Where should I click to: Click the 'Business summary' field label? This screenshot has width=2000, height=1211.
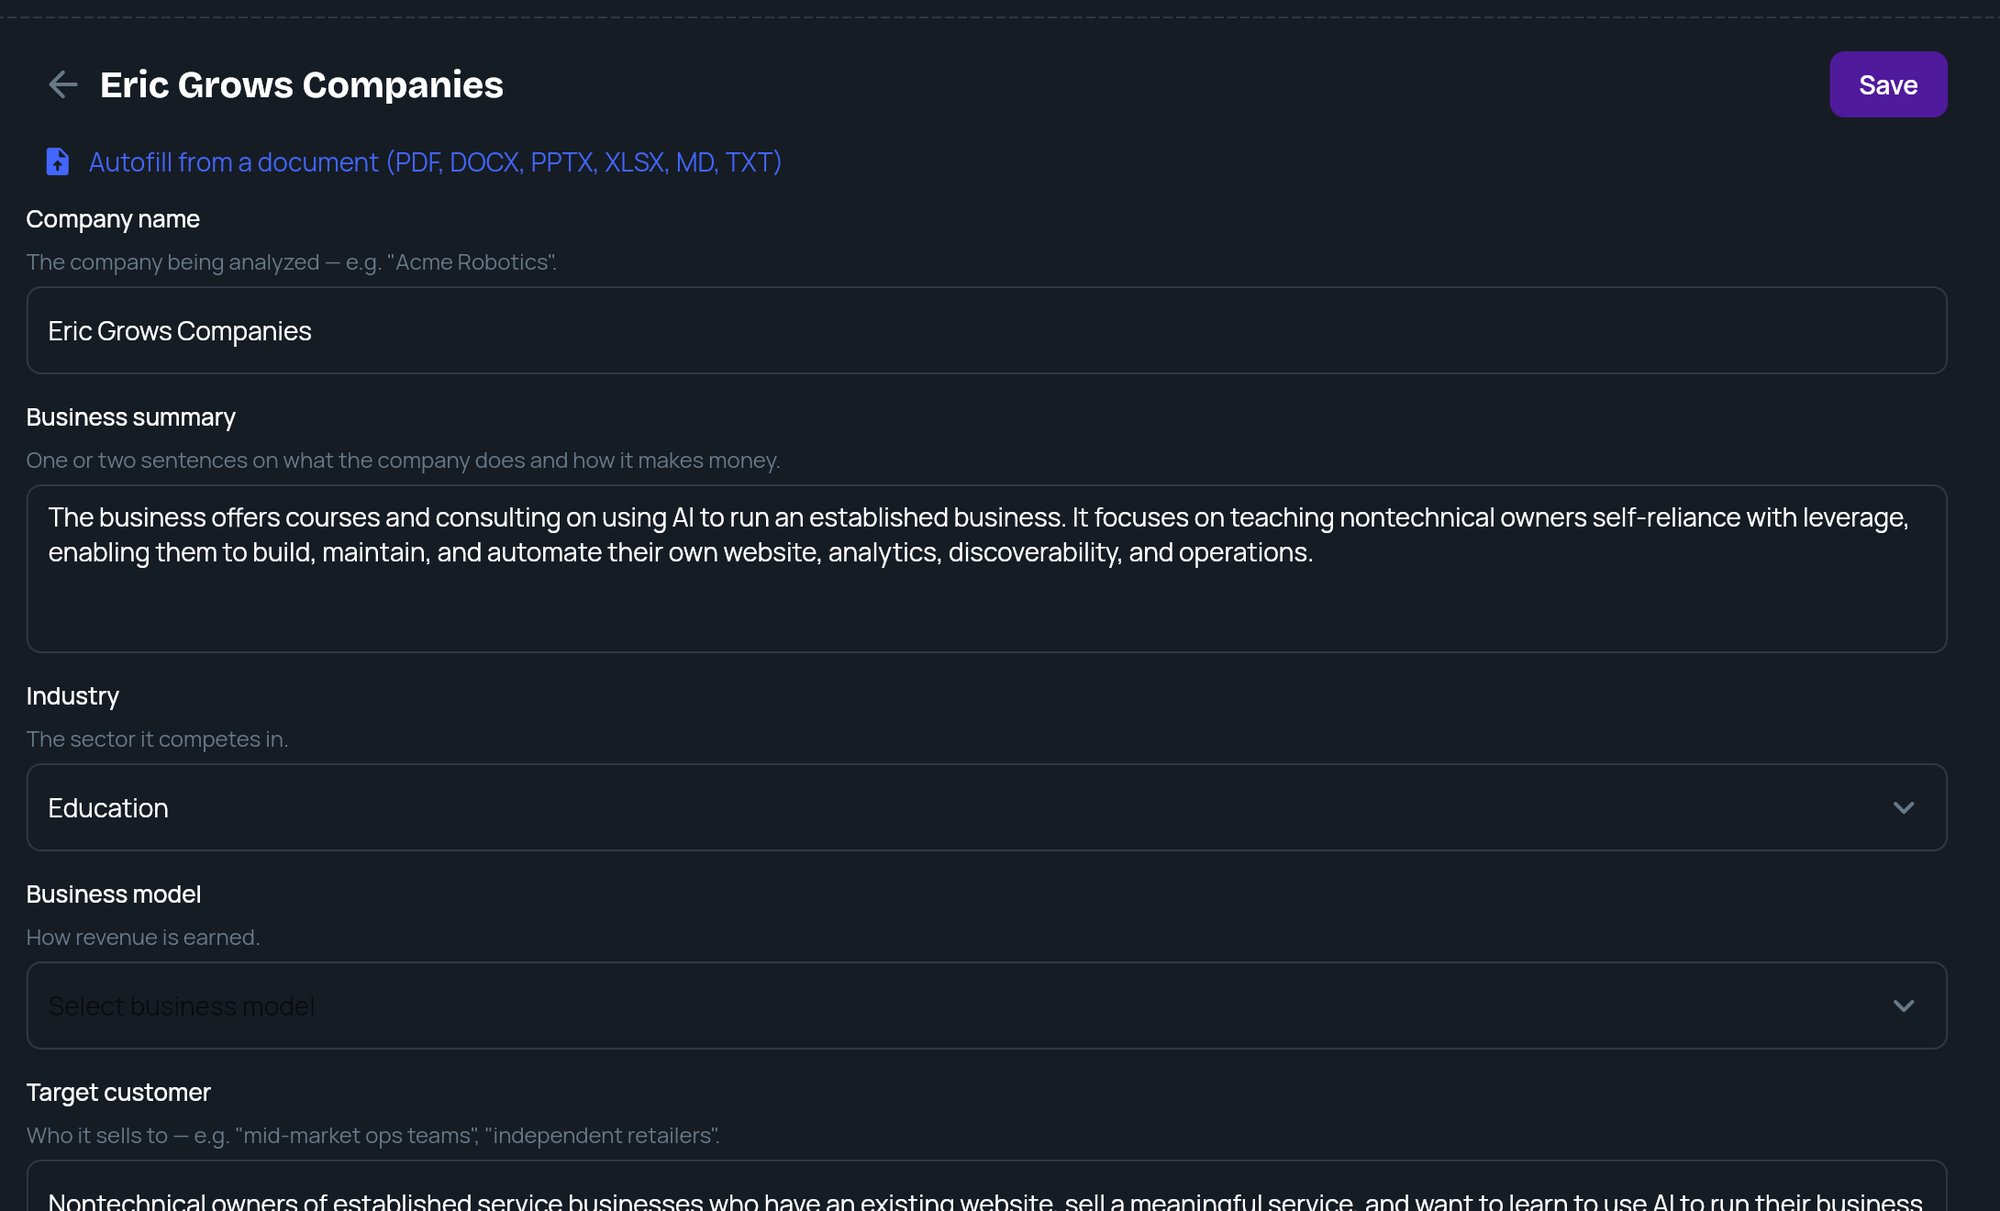(x=131, y=417)
